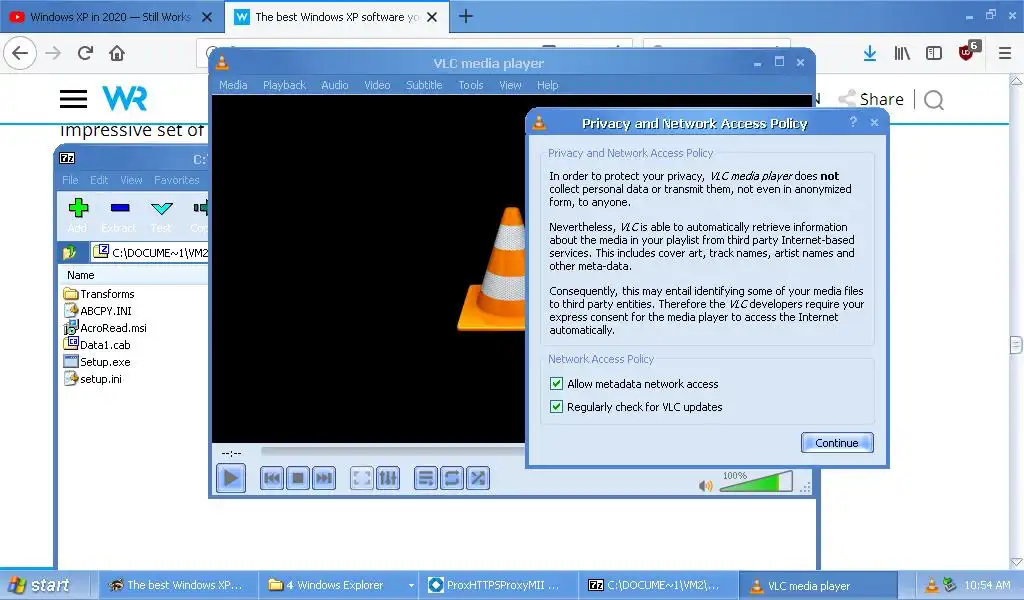This screenshot has width=1024, height=600.
Task: Click the browser Reload icon
Action: click(x=86, y=53)
